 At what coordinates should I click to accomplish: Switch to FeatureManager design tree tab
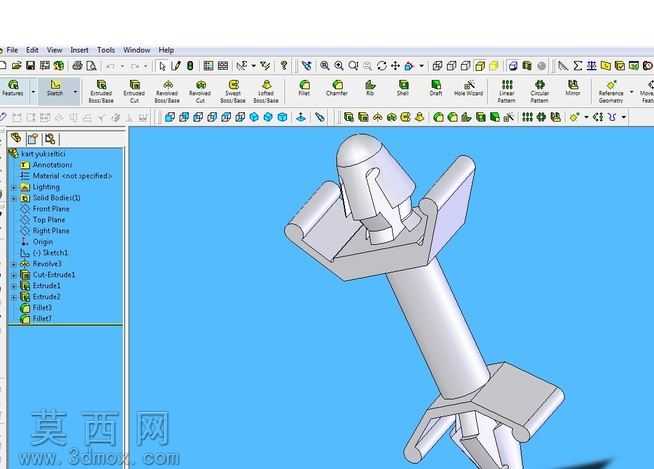[x=16, y=138]
